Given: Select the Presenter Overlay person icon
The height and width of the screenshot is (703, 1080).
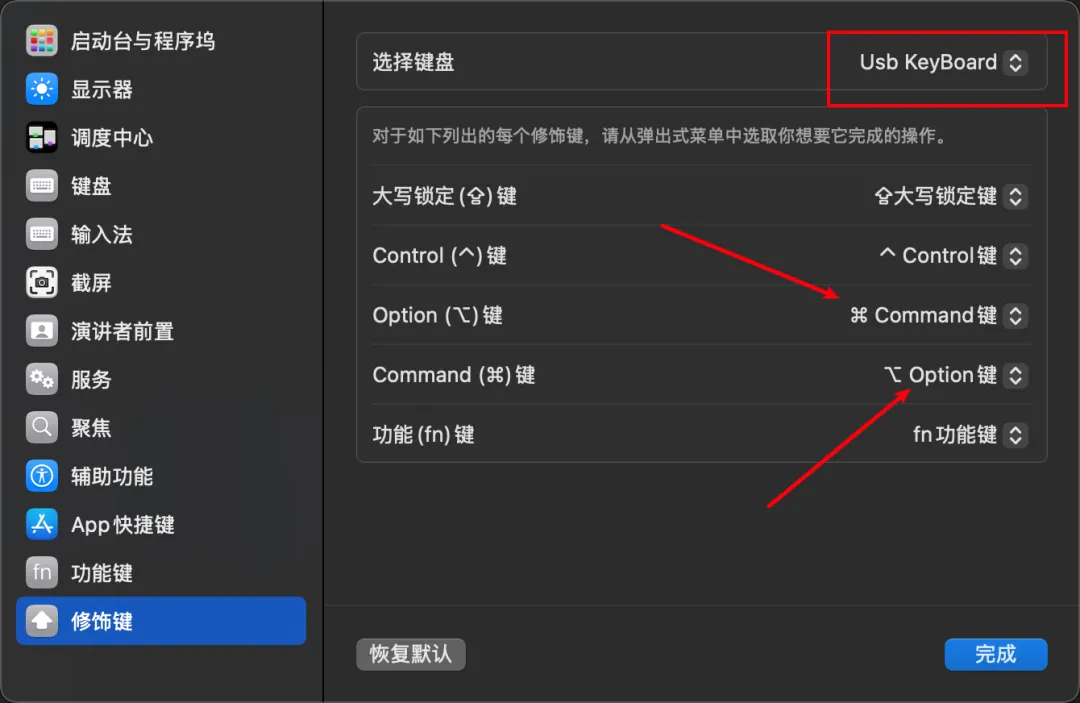Looking at the screenshot, I should pos(41,331).
